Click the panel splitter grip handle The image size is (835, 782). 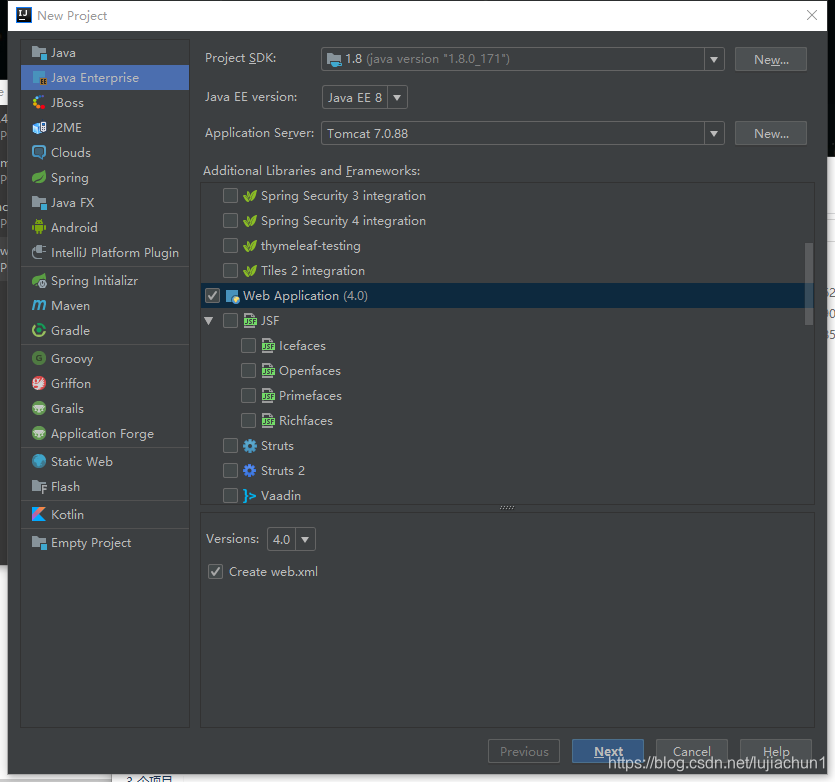(507, 508)
